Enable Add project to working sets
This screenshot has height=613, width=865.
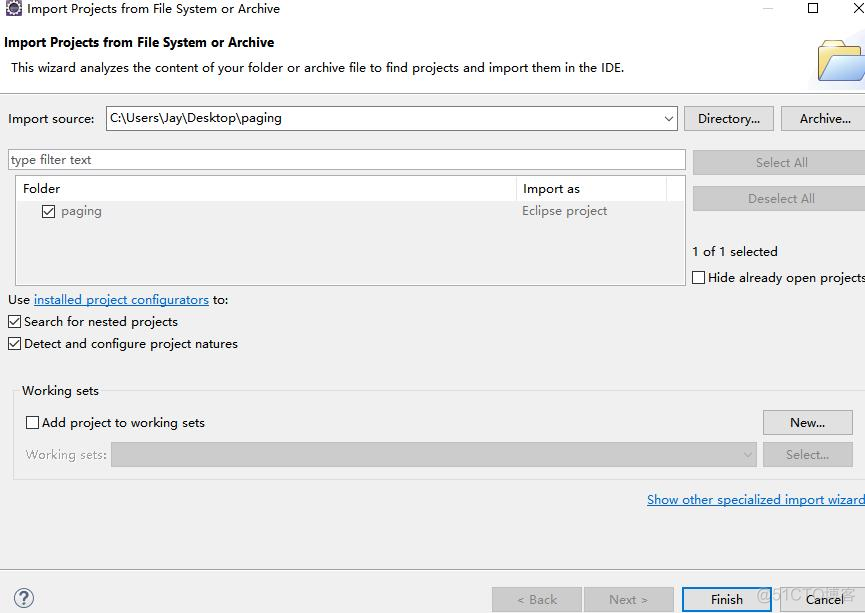click(x=32, y=423)
